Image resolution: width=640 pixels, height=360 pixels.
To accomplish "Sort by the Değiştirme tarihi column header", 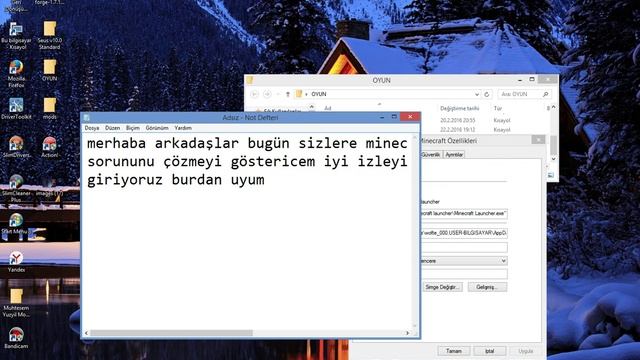I will 460,109.
